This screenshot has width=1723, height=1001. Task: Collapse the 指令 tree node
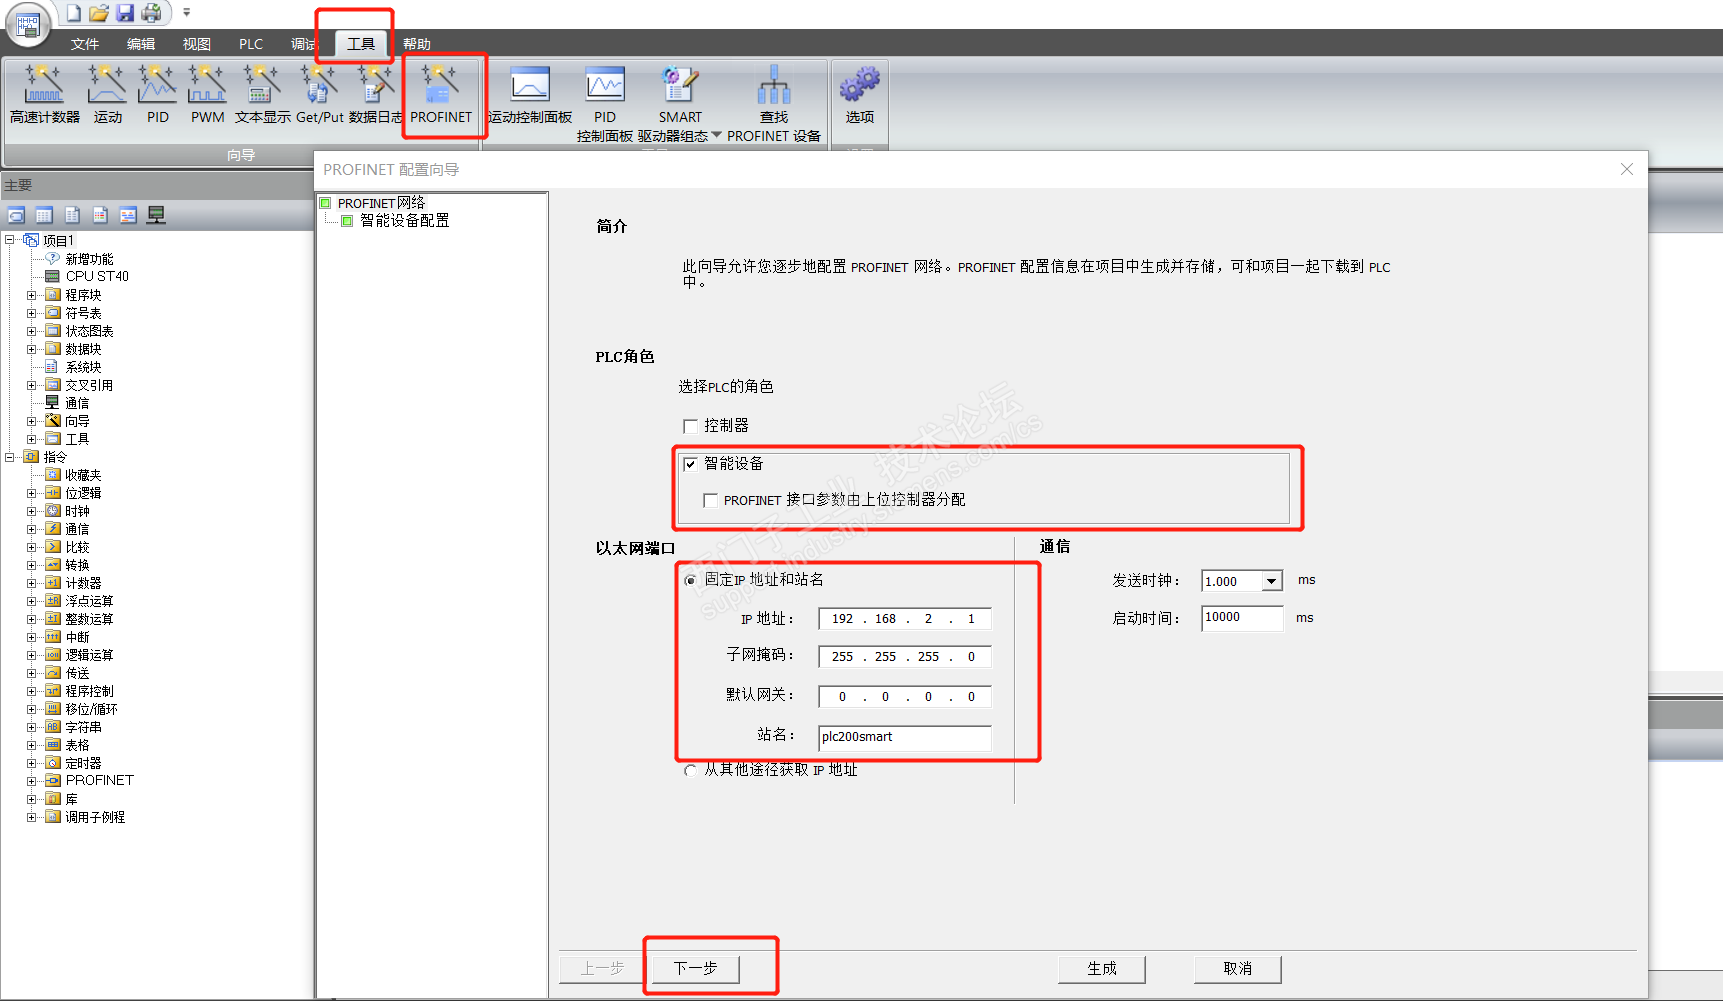[10, 457]
